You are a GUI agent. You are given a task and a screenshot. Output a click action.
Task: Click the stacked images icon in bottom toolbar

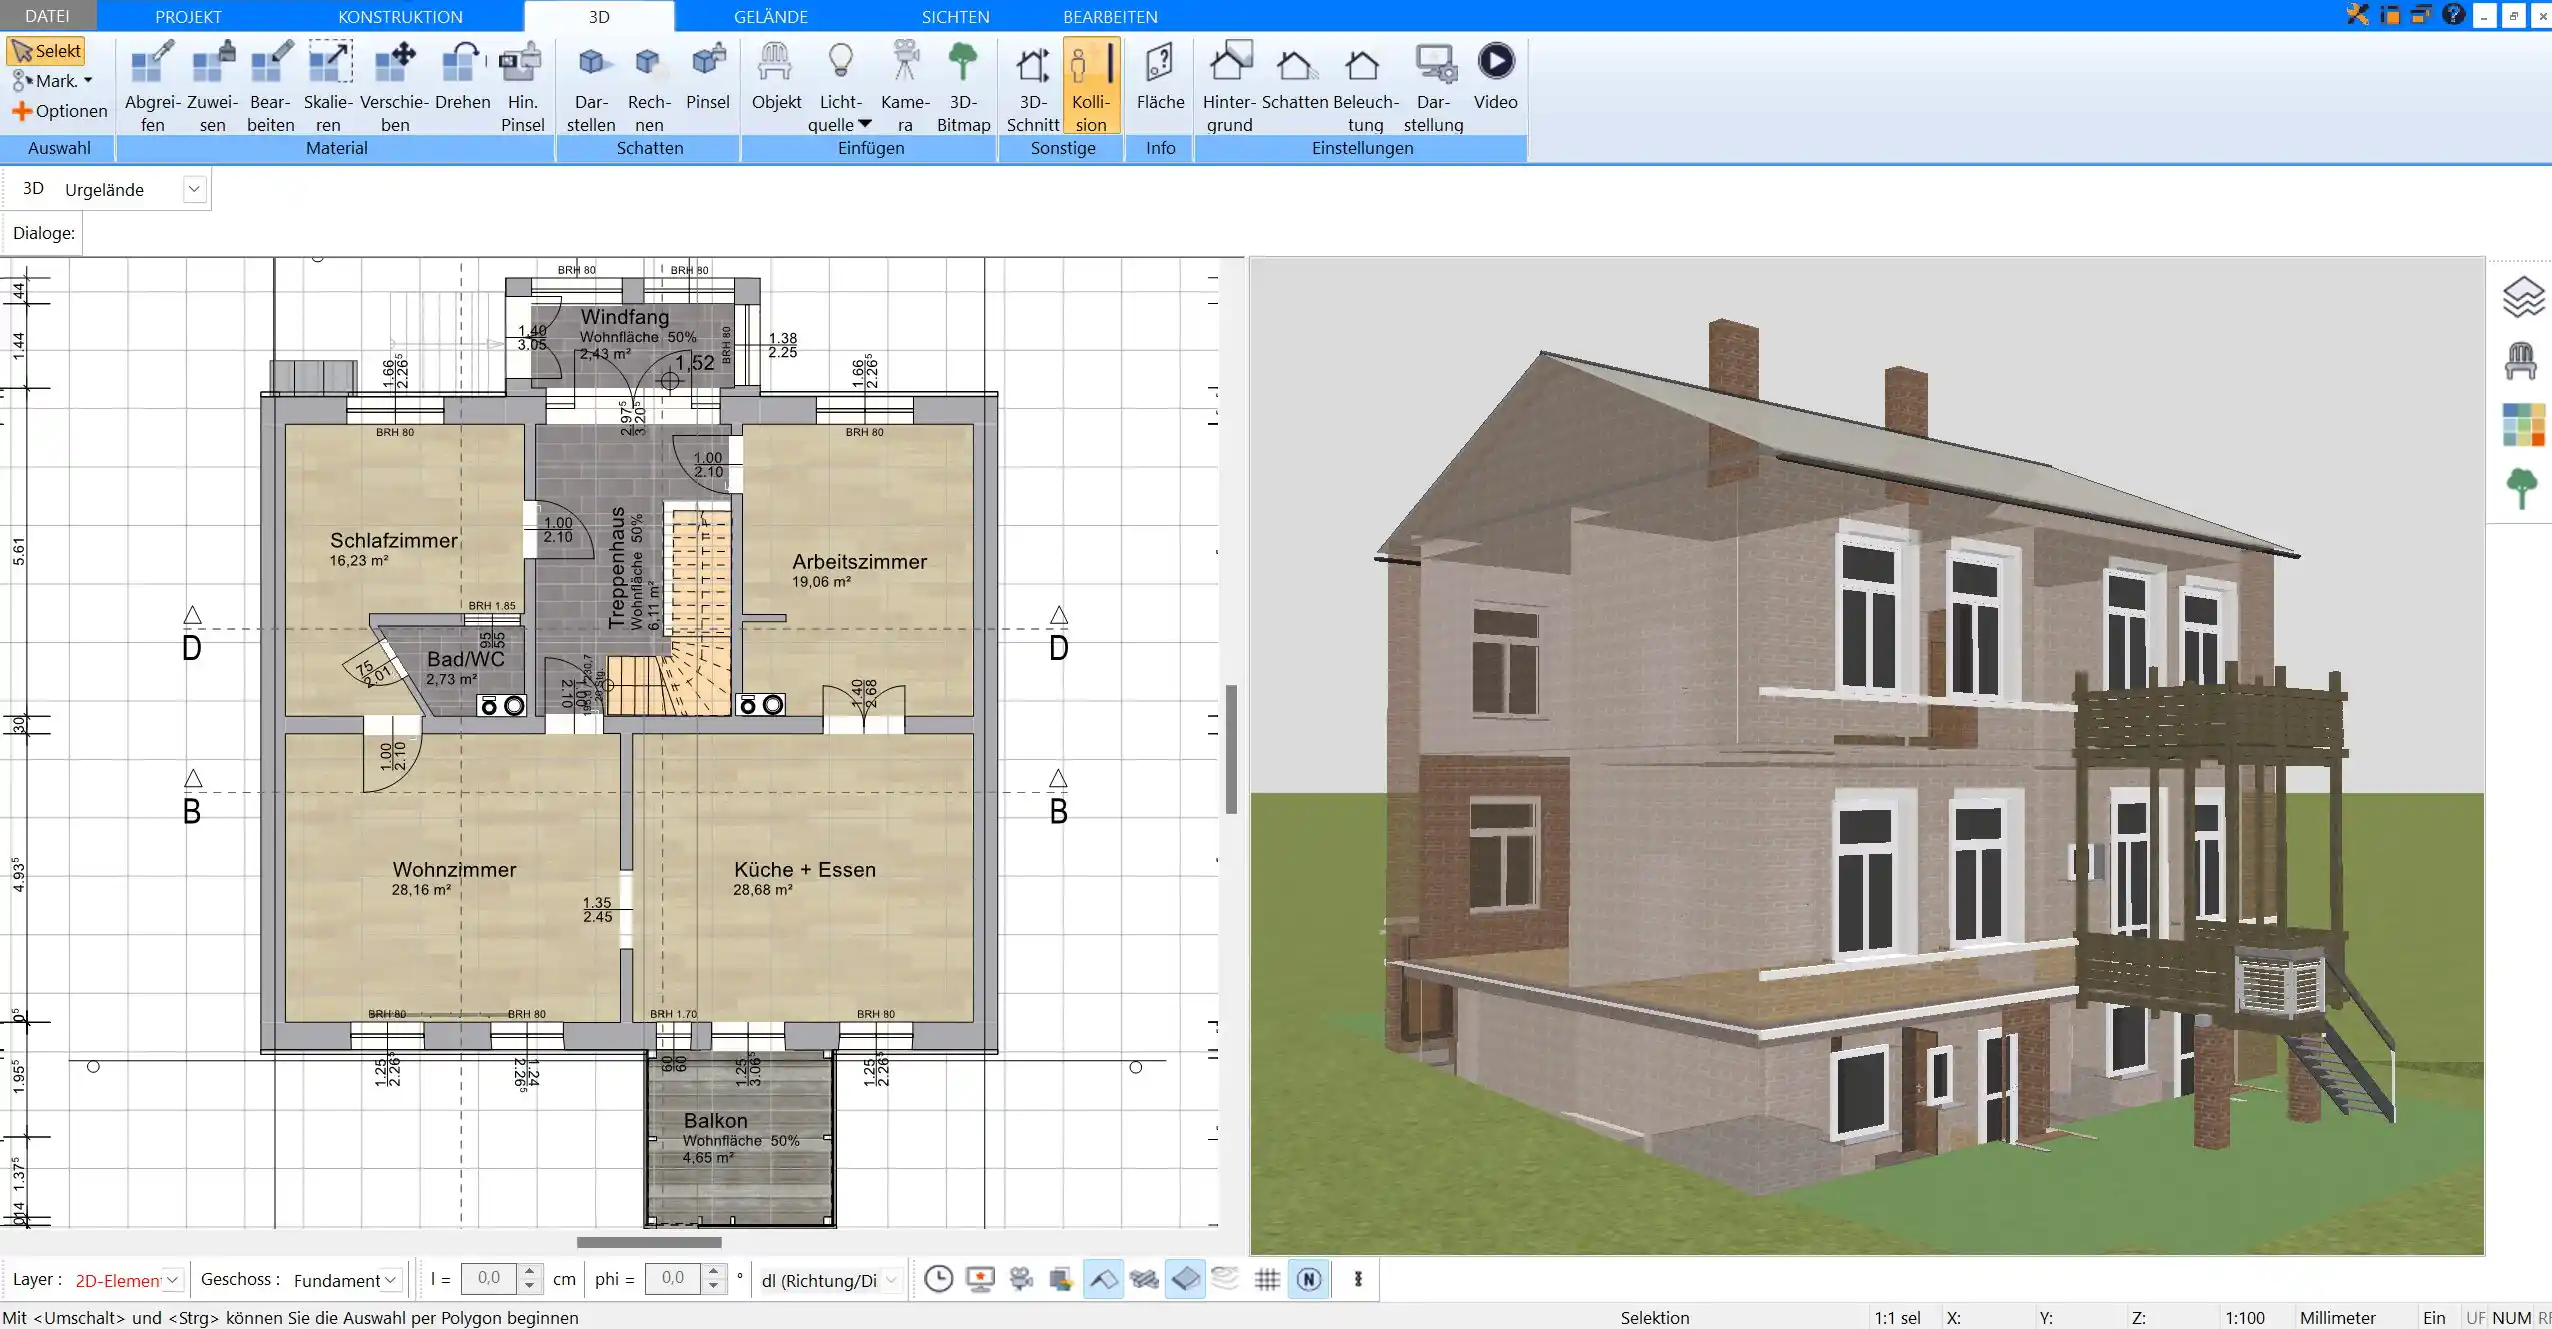click(1061, 1279)
